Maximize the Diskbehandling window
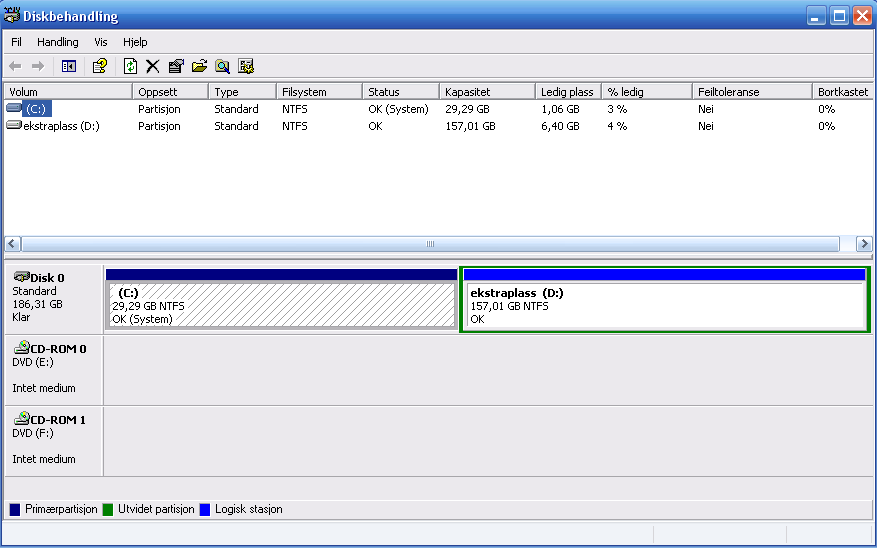 [x=840, y=16]
